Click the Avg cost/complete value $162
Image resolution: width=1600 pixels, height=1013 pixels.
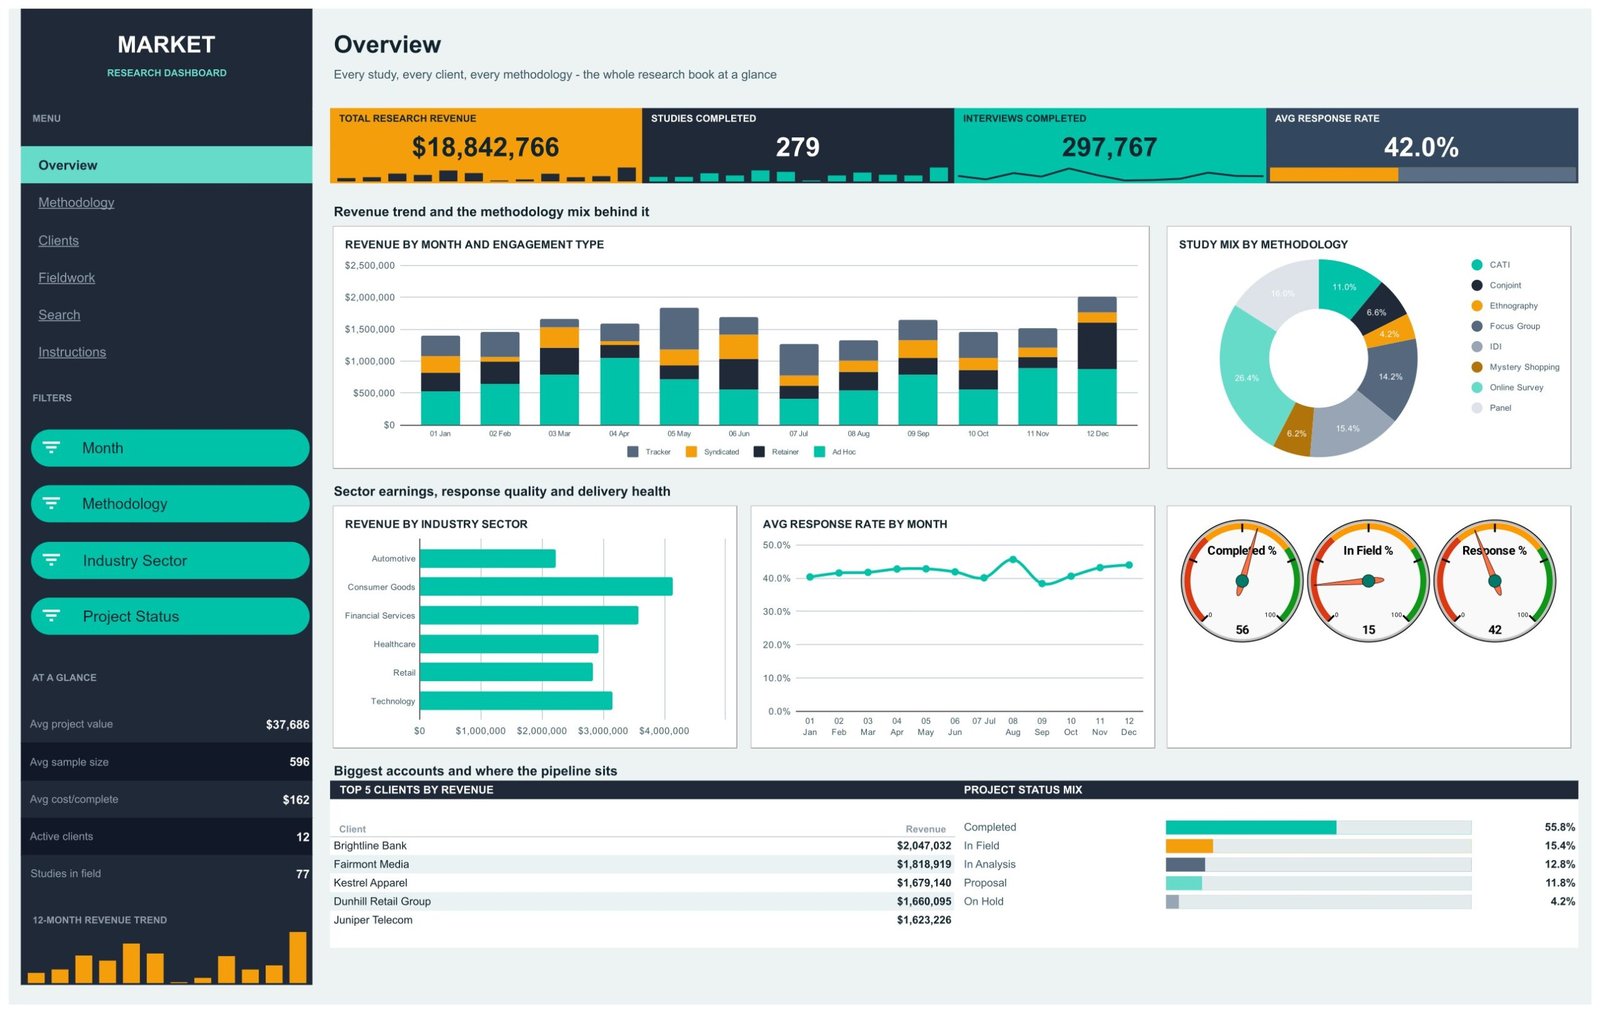click(296, 800)
